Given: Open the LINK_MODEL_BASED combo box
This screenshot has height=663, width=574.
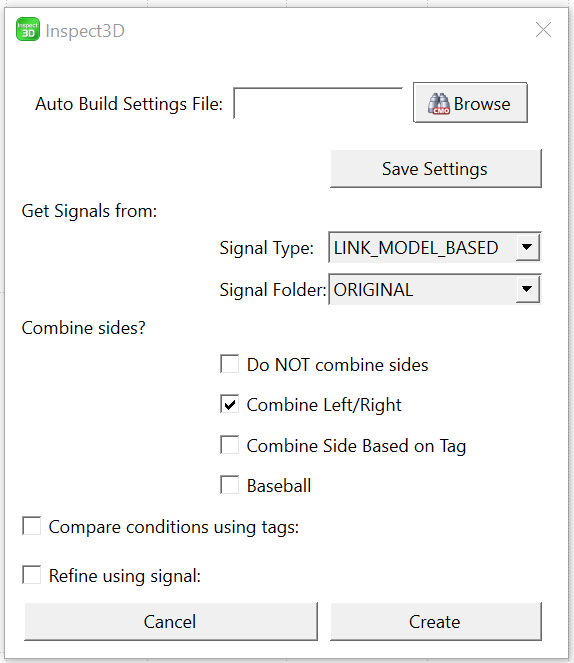Looking at the screenshot, I should (x=435, y=247).
